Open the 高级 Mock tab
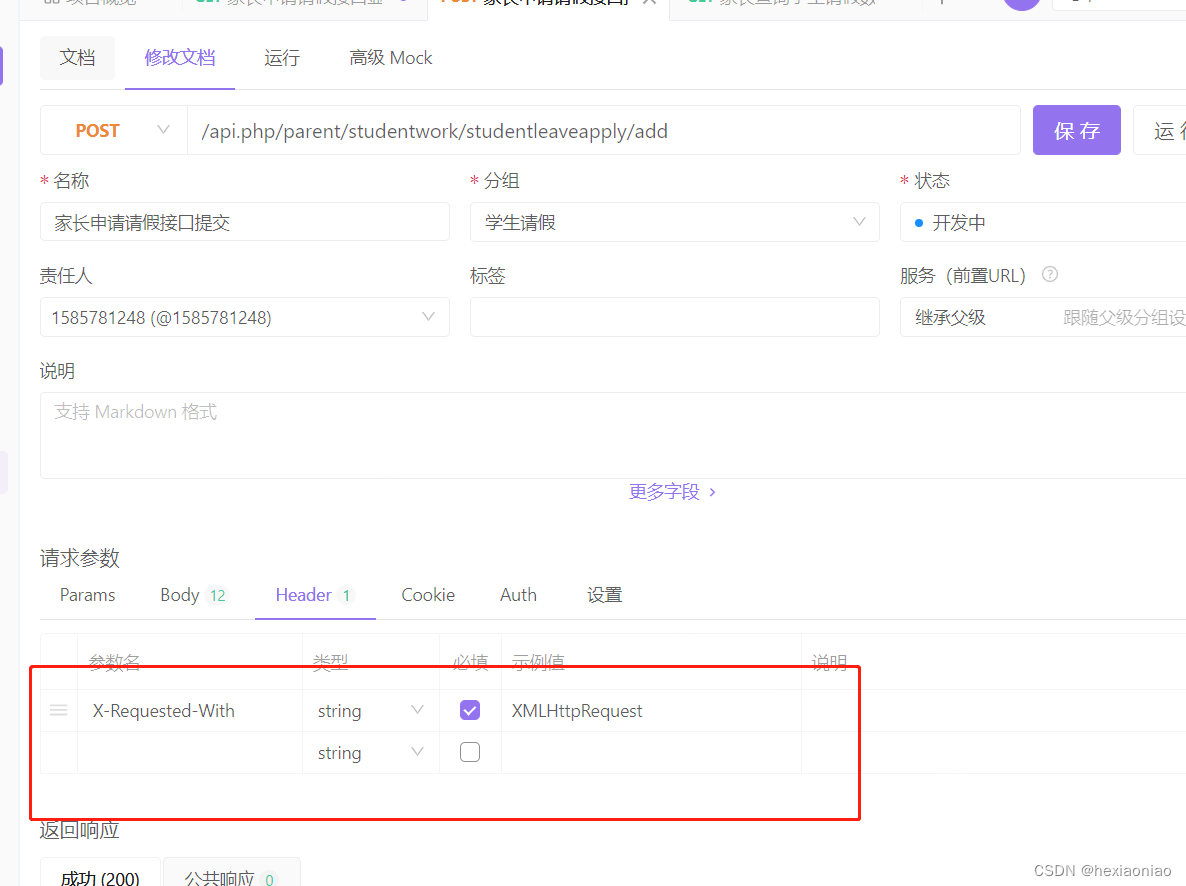1186x886 pixels. tap(390, 58)
